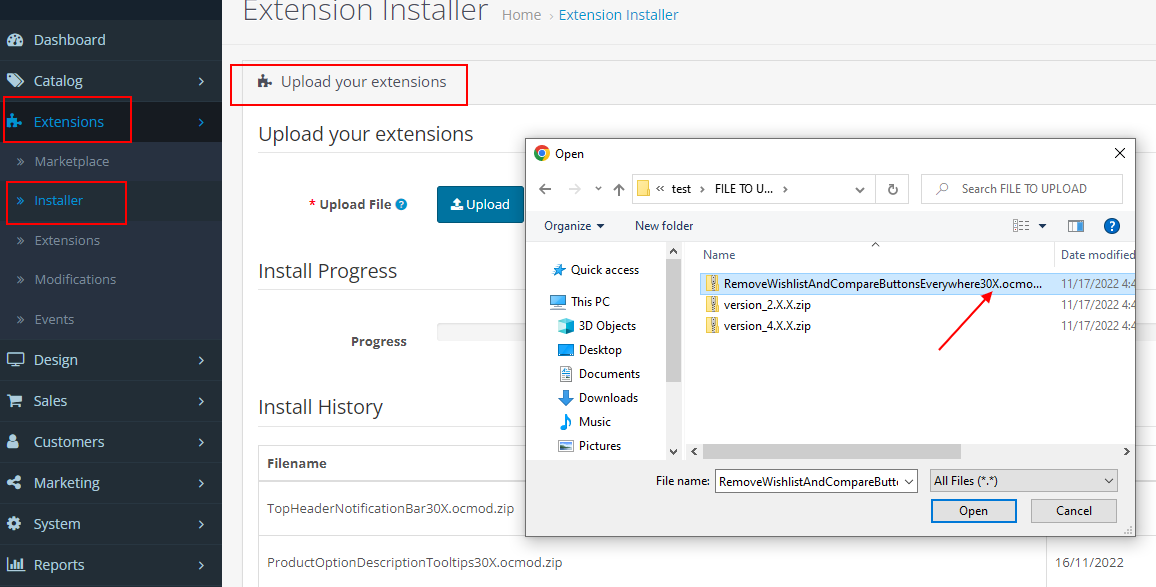Screen dimensions: 1156x587
Task: Click the file dialog help icon
Action: [1111, 226]
